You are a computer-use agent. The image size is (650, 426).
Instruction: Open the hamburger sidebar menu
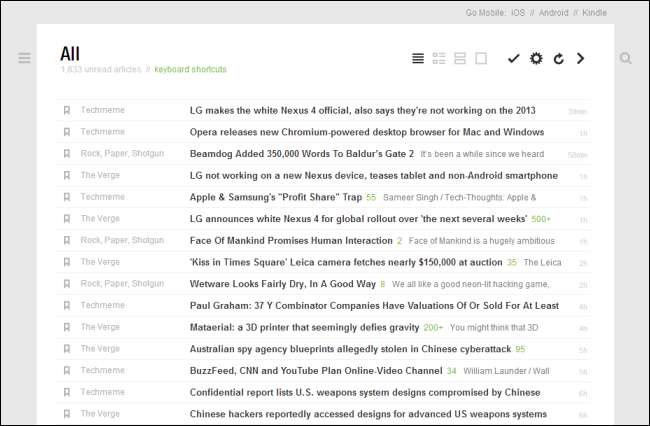coord(24,58)
